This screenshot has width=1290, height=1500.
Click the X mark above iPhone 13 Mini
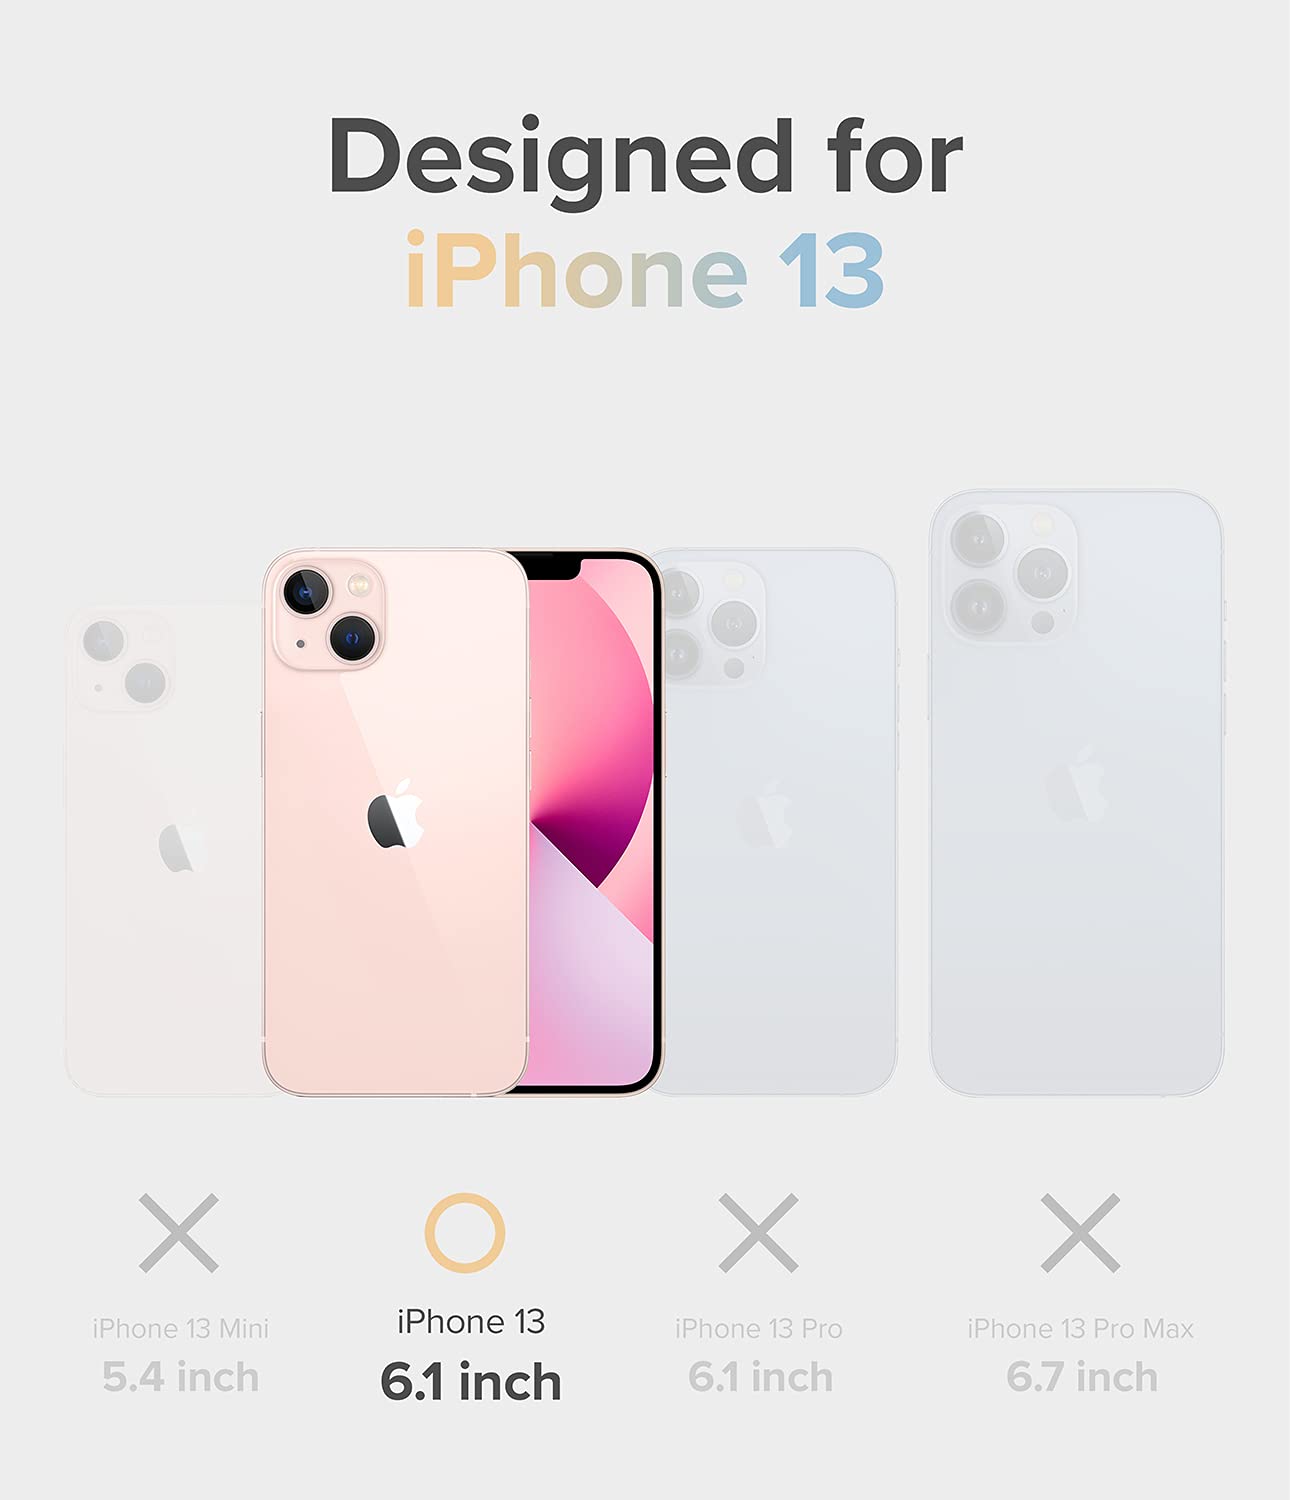[179, 1233]
